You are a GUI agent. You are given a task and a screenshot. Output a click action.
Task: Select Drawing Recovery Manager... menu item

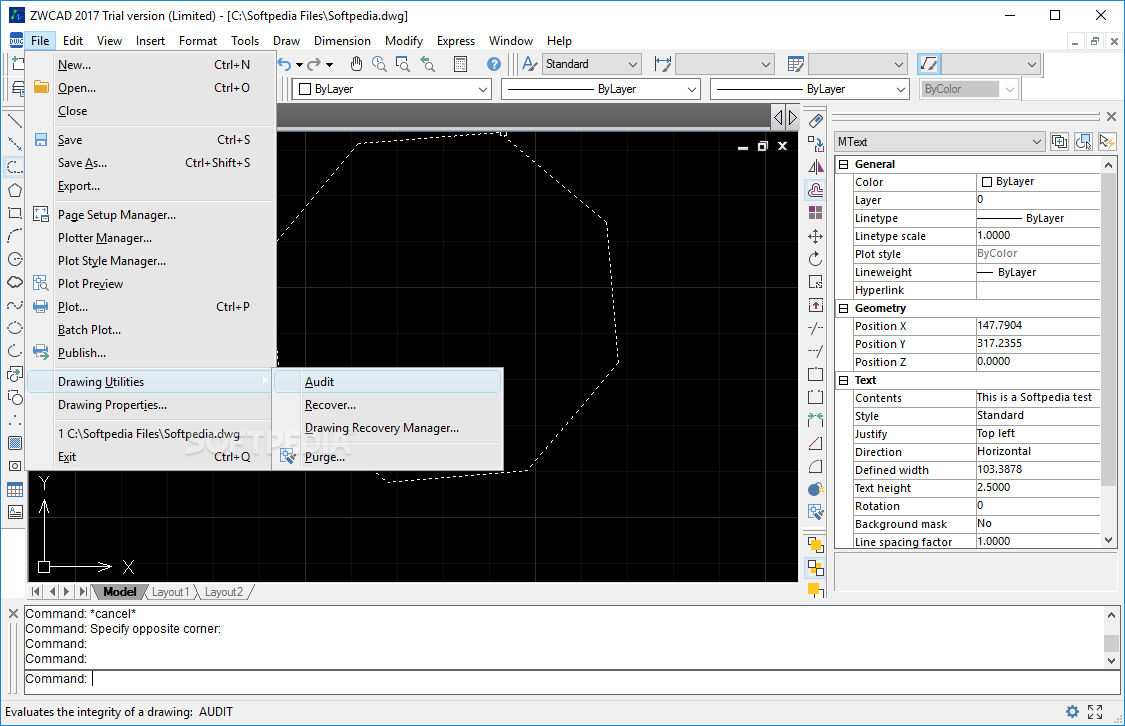point(387,428)
